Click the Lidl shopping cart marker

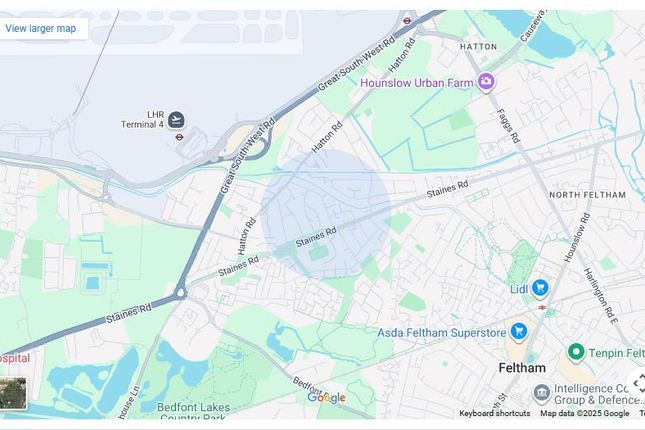(540, 288)
